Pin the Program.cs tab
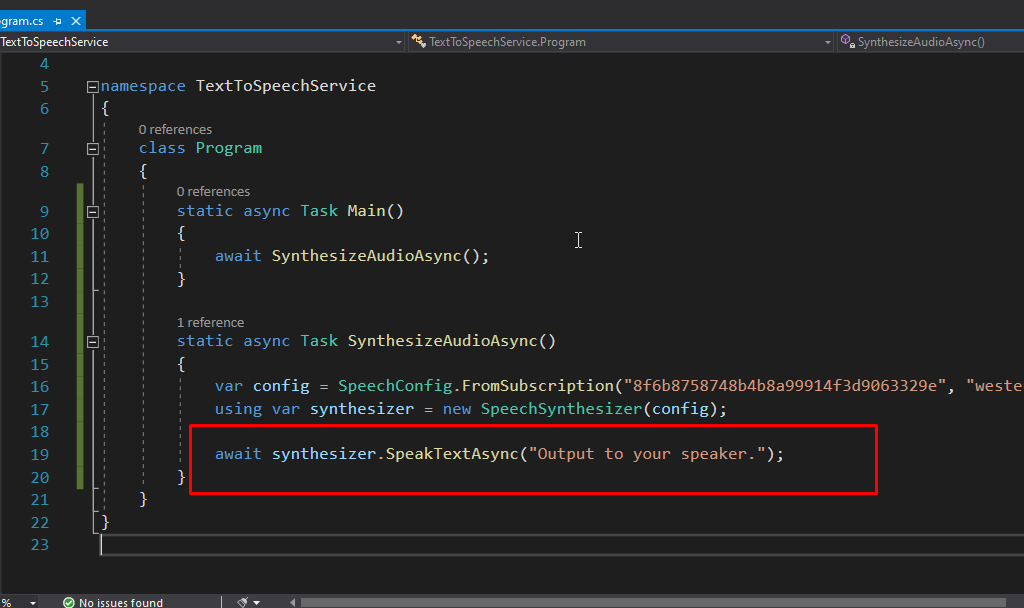 click(58, 20)
